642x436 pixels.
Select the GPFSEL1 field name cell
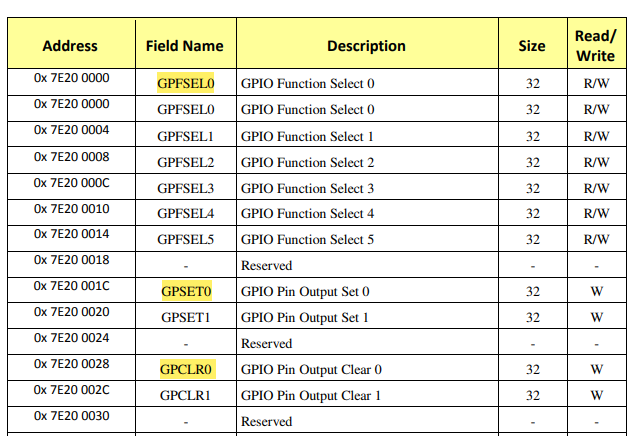pyautogui.click(x=185, y=135)
